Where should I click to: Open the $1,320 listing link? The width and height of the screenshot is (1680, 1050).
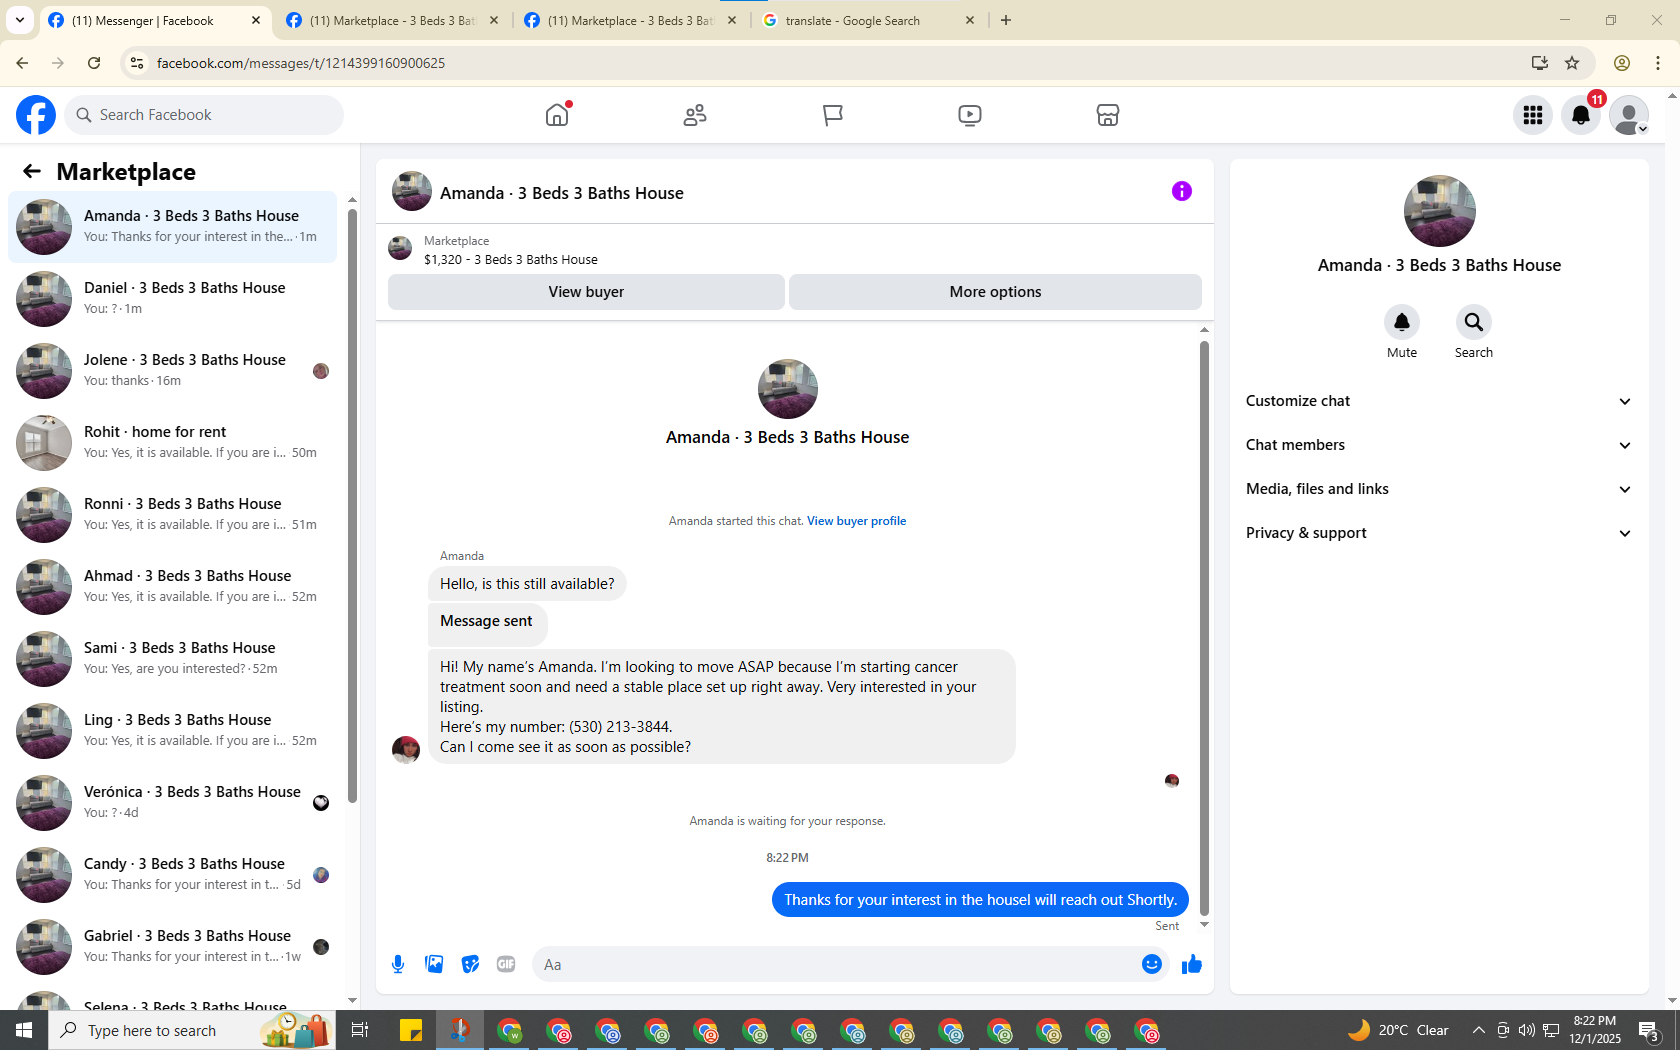tap(510, 259)
